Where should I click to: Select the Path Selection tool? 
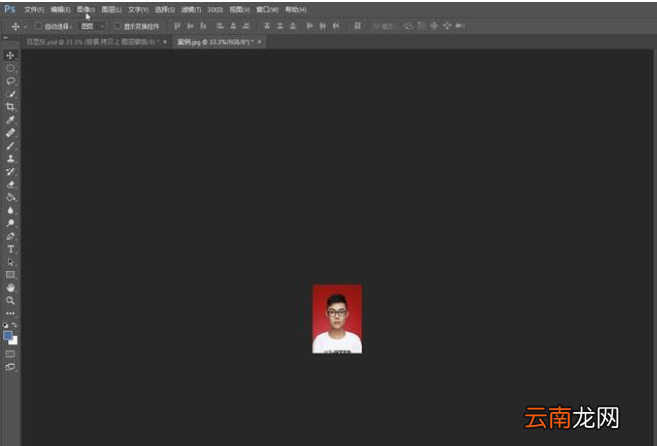tap(10, 262)
